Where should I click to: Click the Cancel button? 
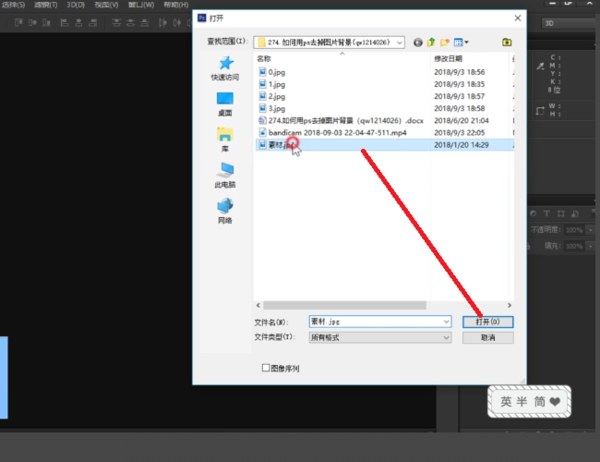click(488, 338)
